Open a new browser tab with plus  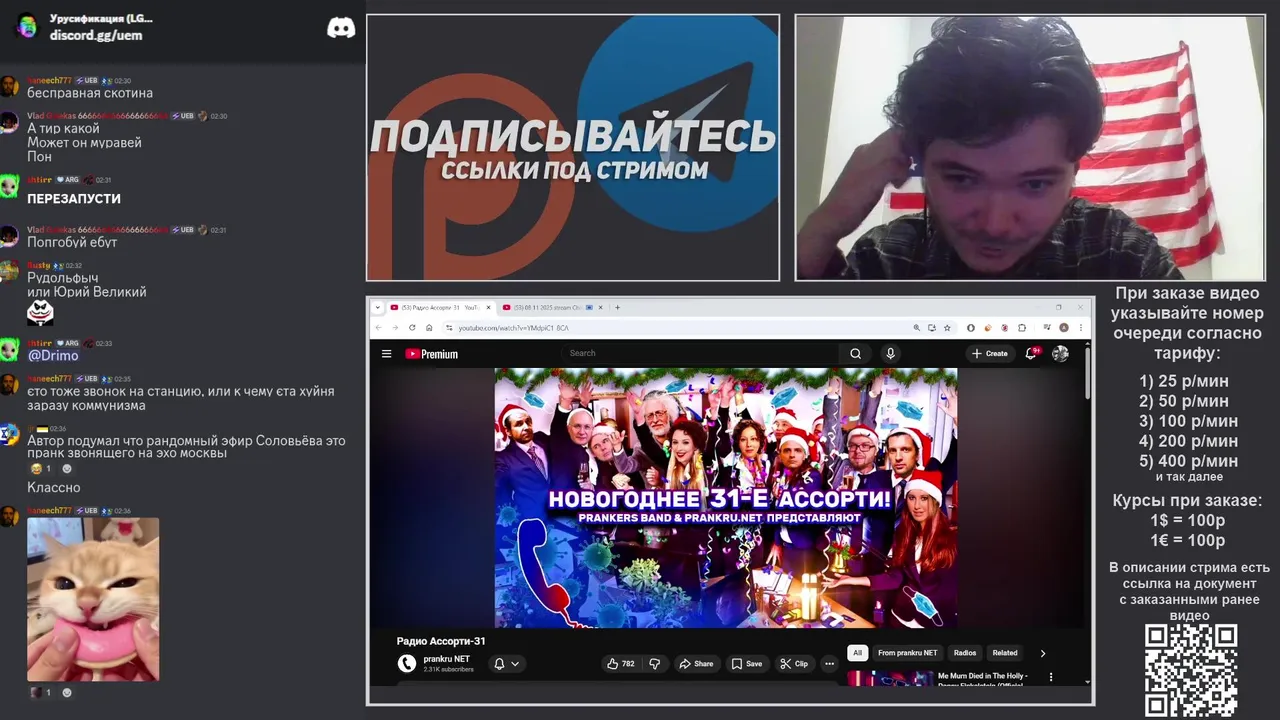(x=617, y=307)
